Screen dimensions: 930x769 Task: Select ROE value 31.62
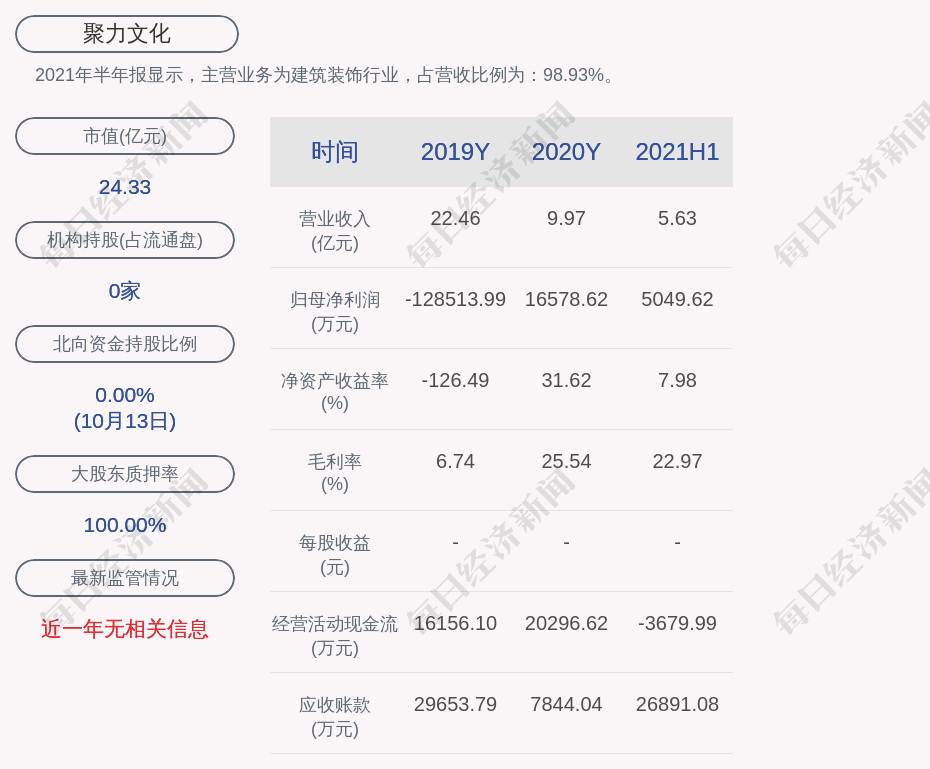[566, 380]
